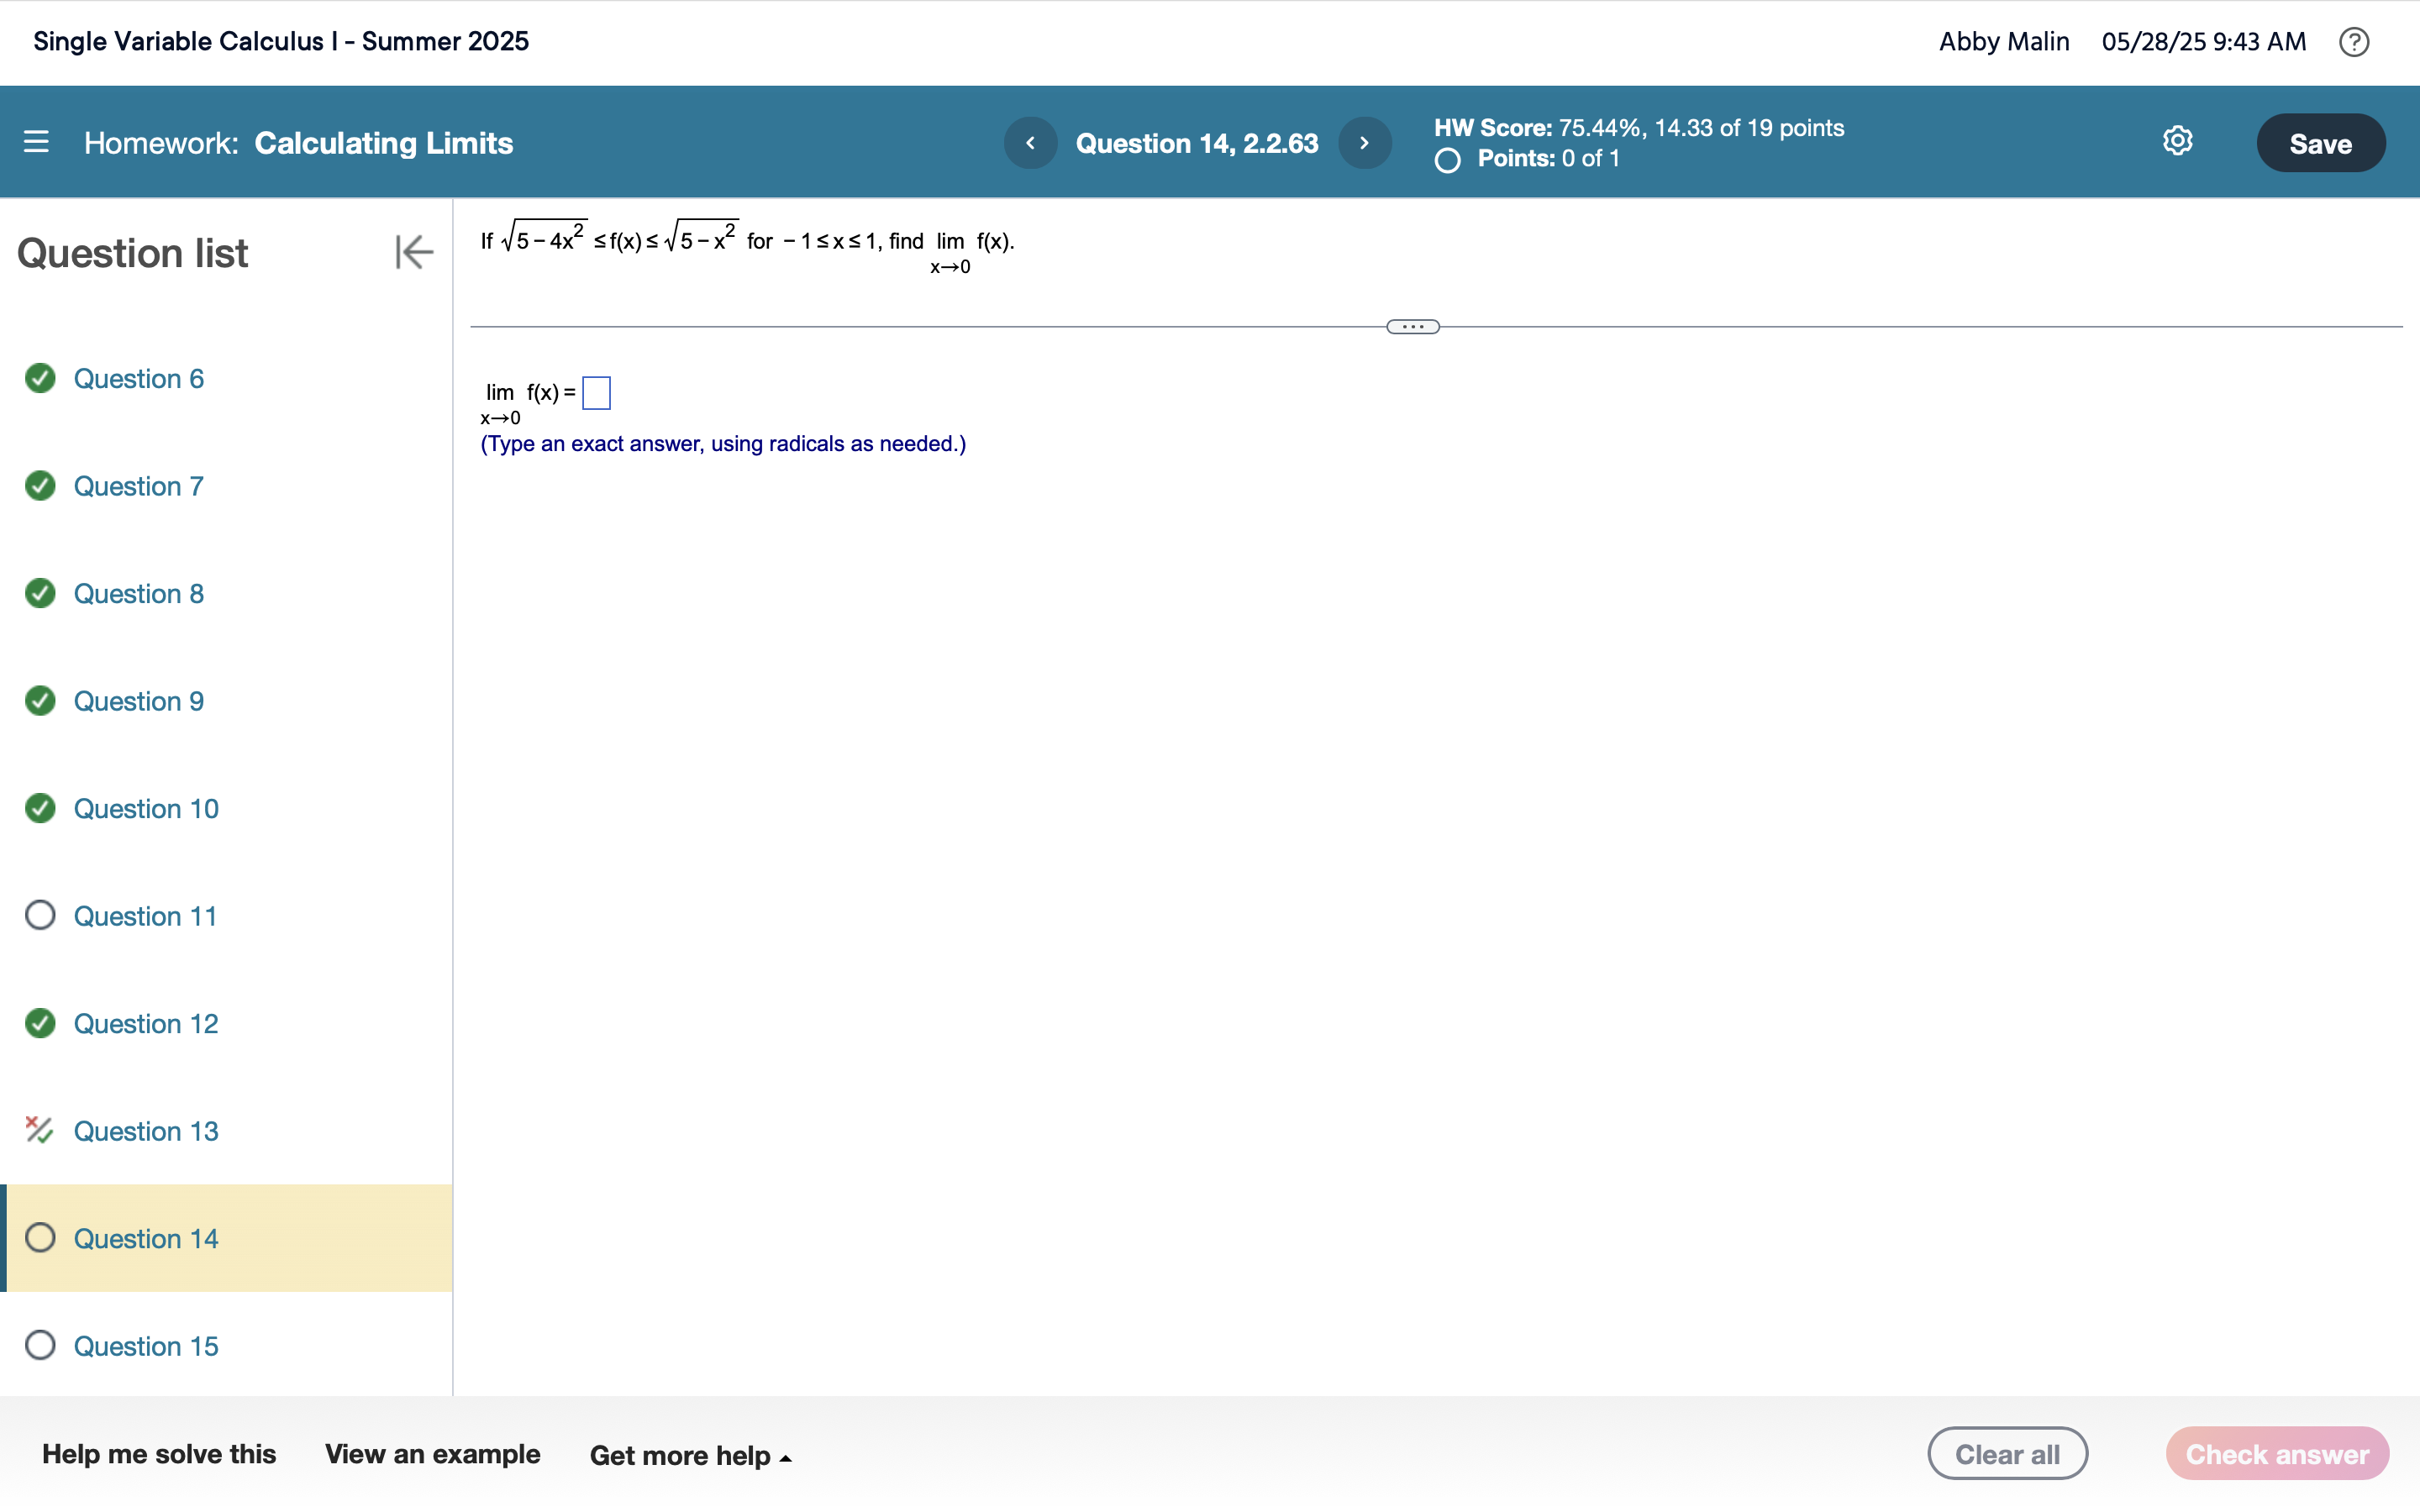Expand Get more help menu
This screenshot has height=1512, width=2420.
coord(690,1455)
